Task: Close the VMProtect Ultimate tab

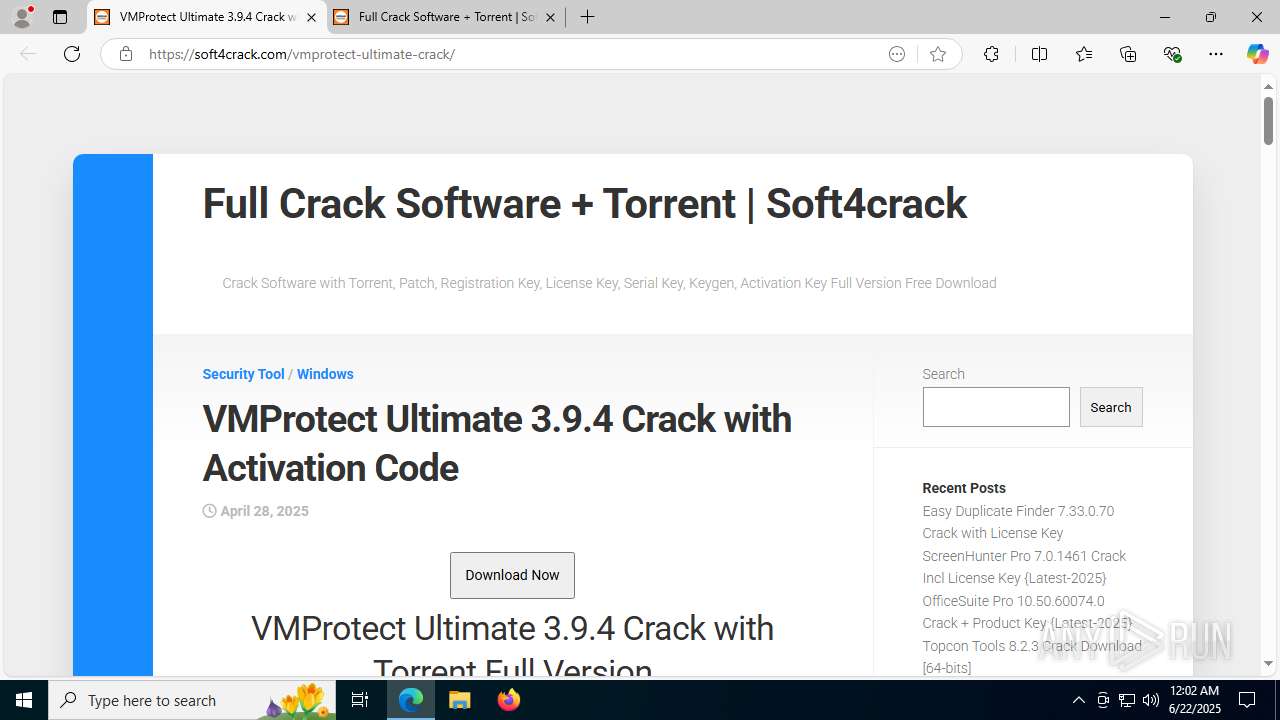Action: (311, 17)
